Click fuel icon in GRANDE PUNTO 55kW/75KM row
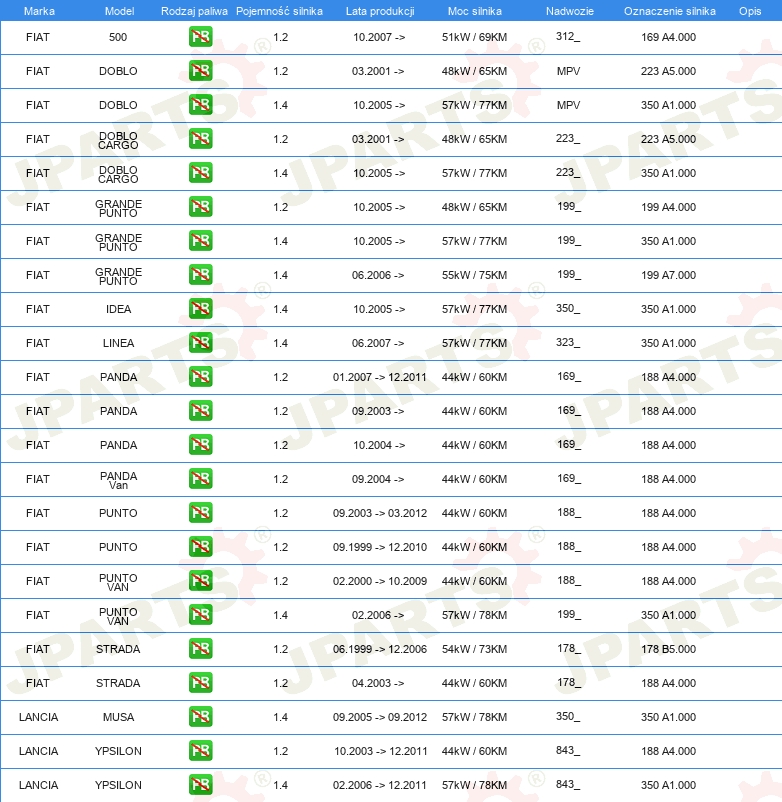This screenshot has width=782, height=802. [x=200, y=275]
